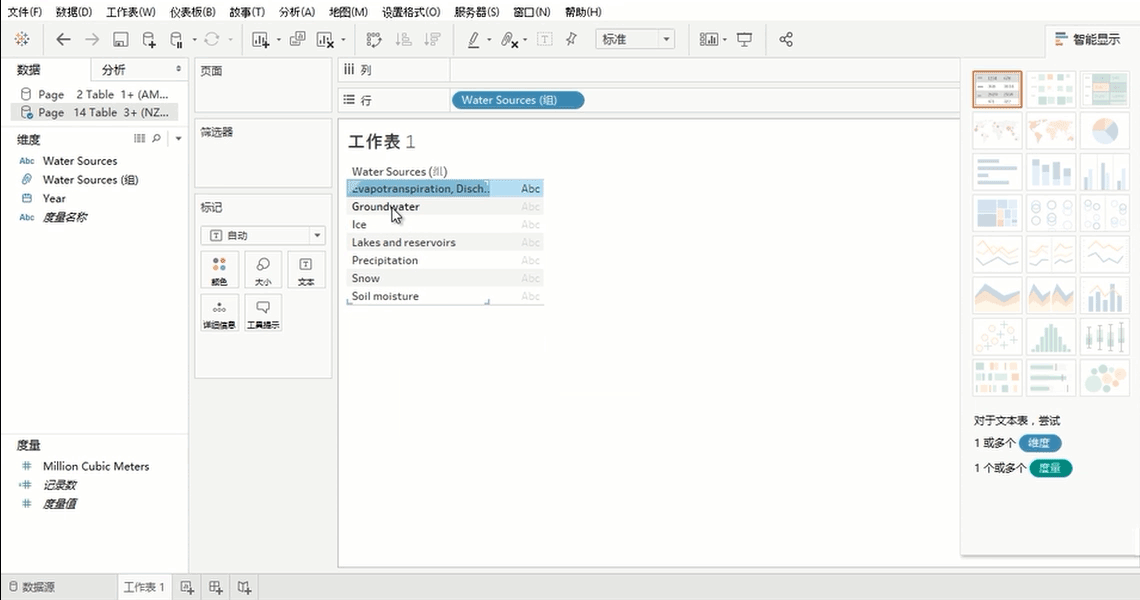Viewport: 1140px width, 600px height.
Task: Click the new worksheet toolbar icon
Action: coord(261,39)
